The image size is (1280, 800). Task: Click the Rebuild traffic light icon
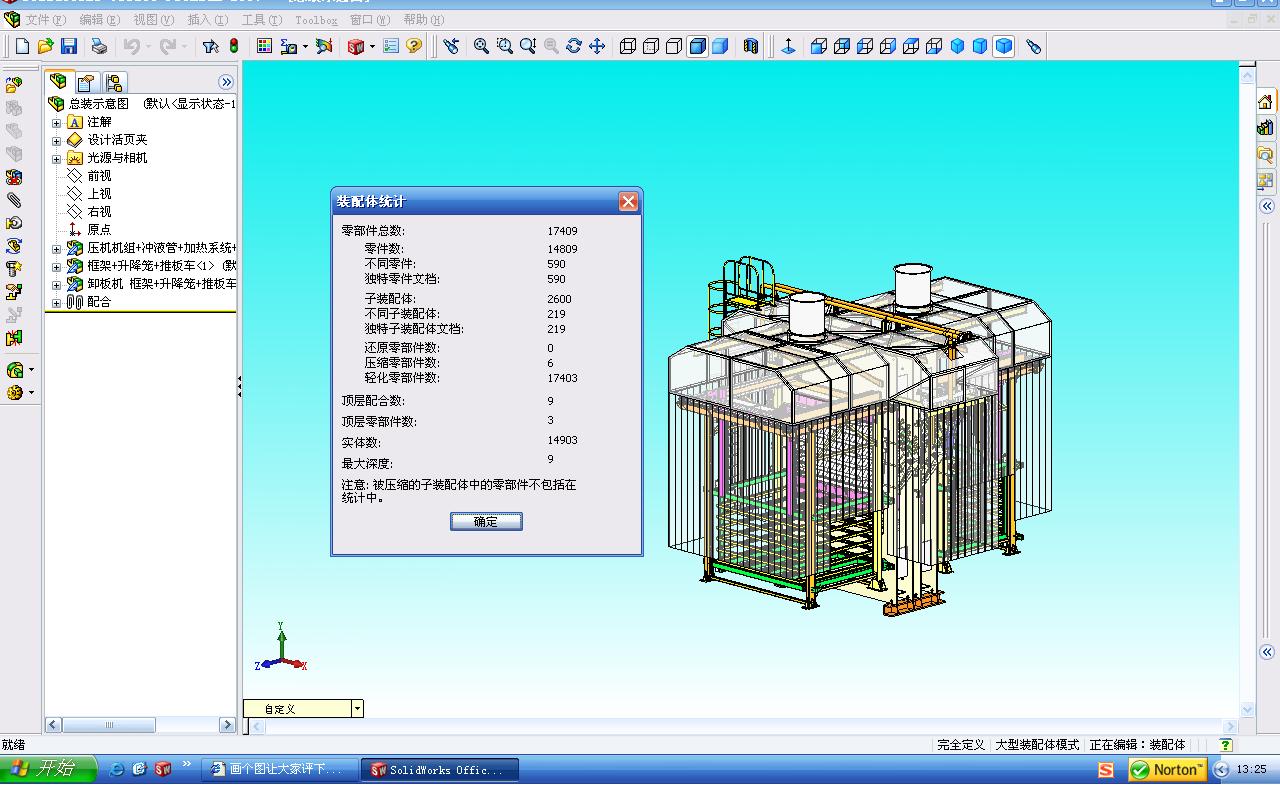click(234, 46)
